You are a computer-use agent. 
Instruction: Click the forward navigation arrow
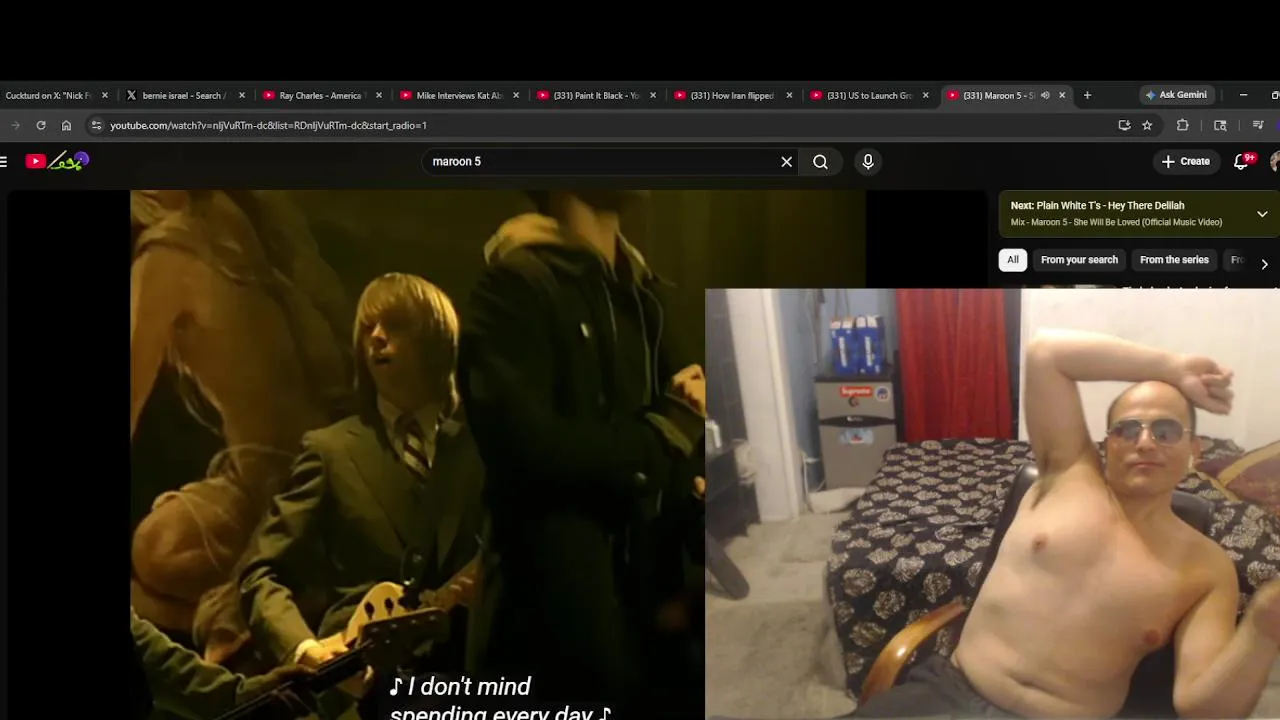(15, 125)
